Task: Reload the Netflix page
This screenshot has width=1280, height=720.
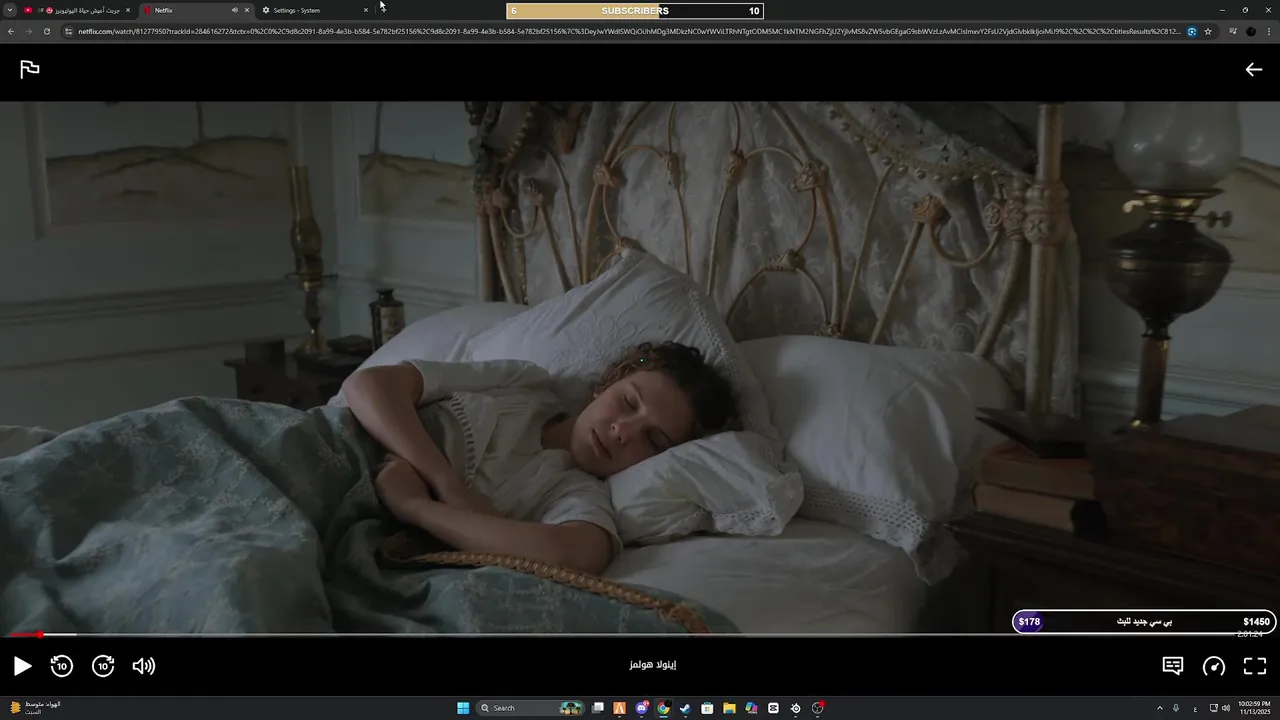Action: coord(46,31)
